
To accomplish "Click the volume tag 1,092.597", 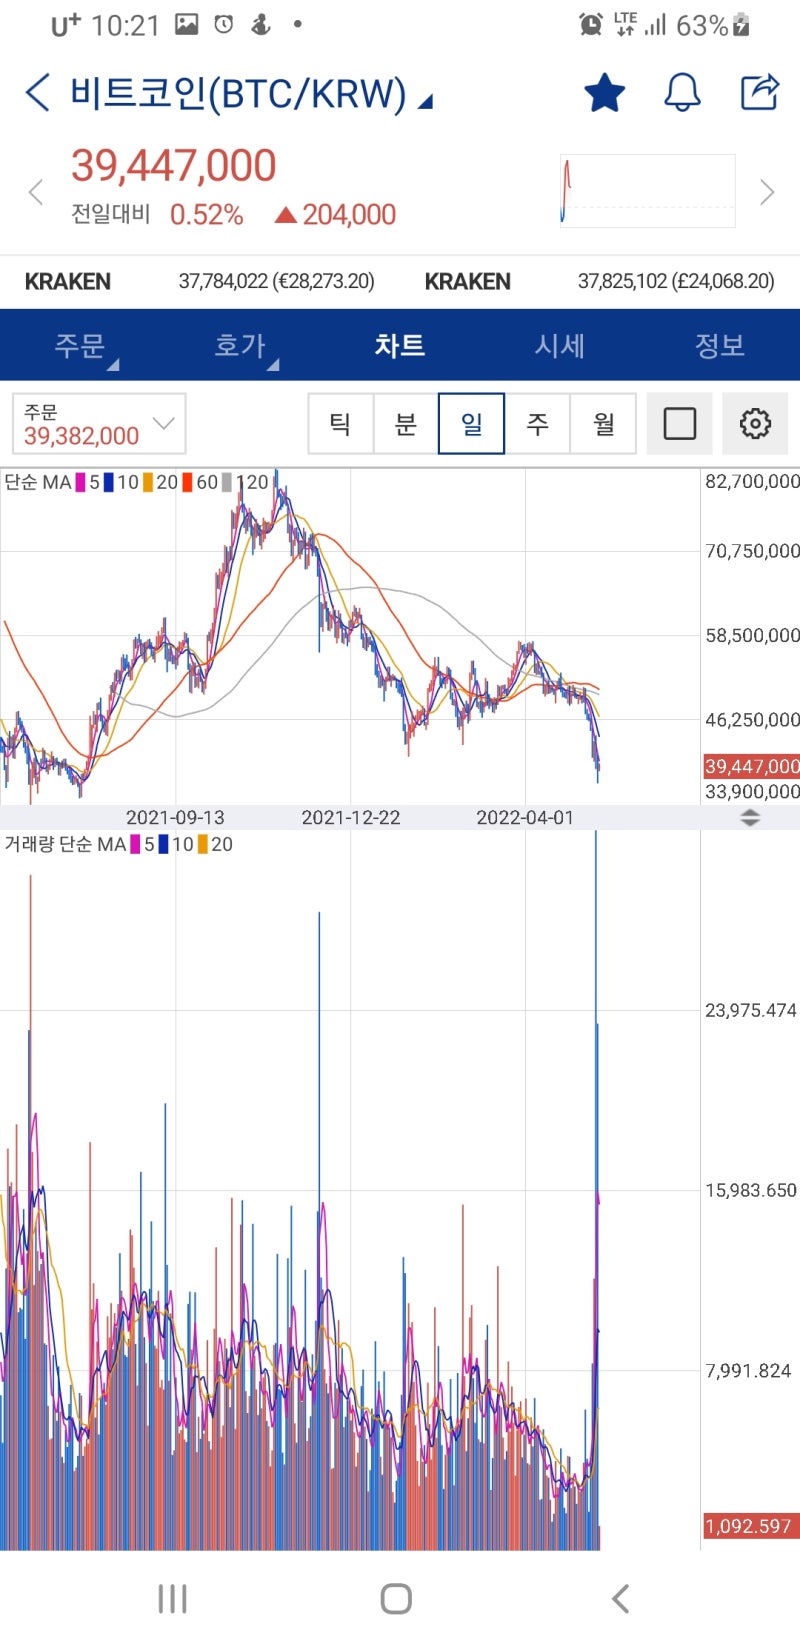I will click(752, 1526).
